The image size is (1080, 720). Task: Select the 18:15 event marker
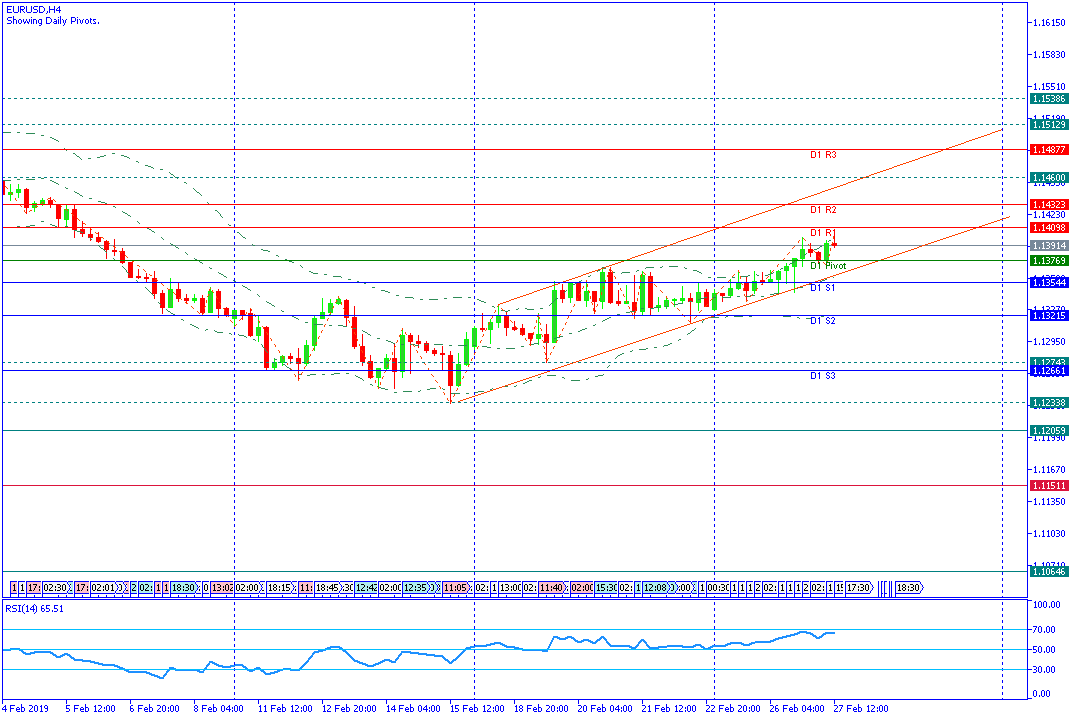click(279, 588)
